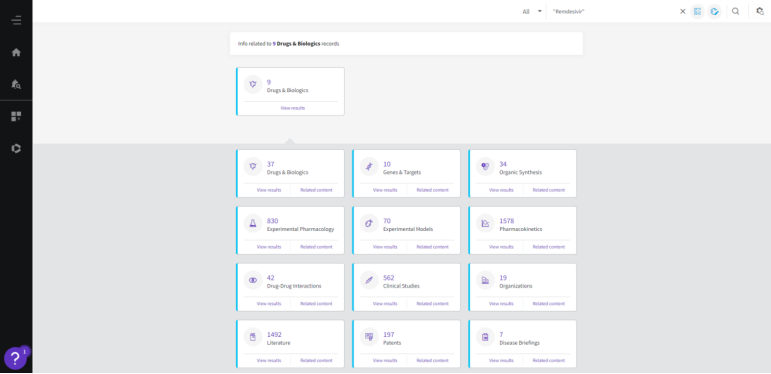View results for Experimental Models
Viewport: 771px width, 374px height.
[385, 247]
